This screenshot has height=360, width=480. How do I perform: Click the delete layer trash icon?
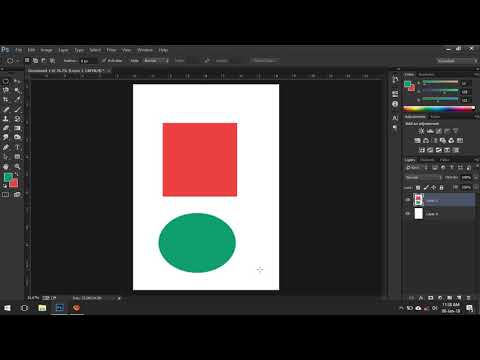[x=468, y=298]
